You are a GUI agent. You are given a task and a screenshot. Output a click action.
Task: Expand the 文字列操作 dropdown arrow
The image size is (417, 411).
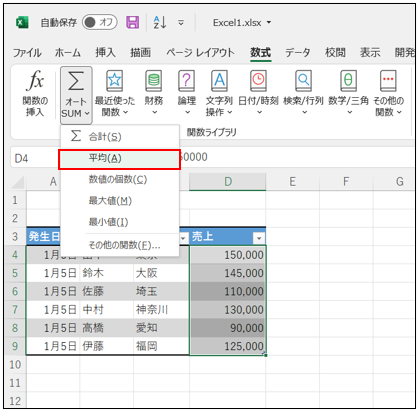(x=230, y=112)
